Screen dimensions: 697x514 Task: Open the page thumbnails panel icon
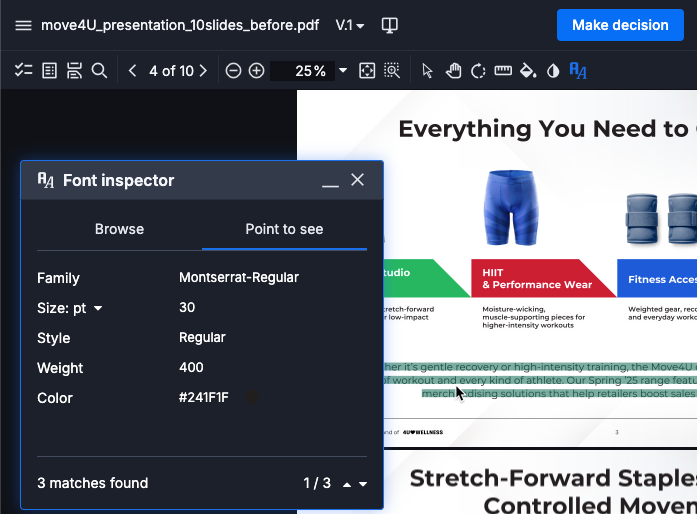[49, 71]
